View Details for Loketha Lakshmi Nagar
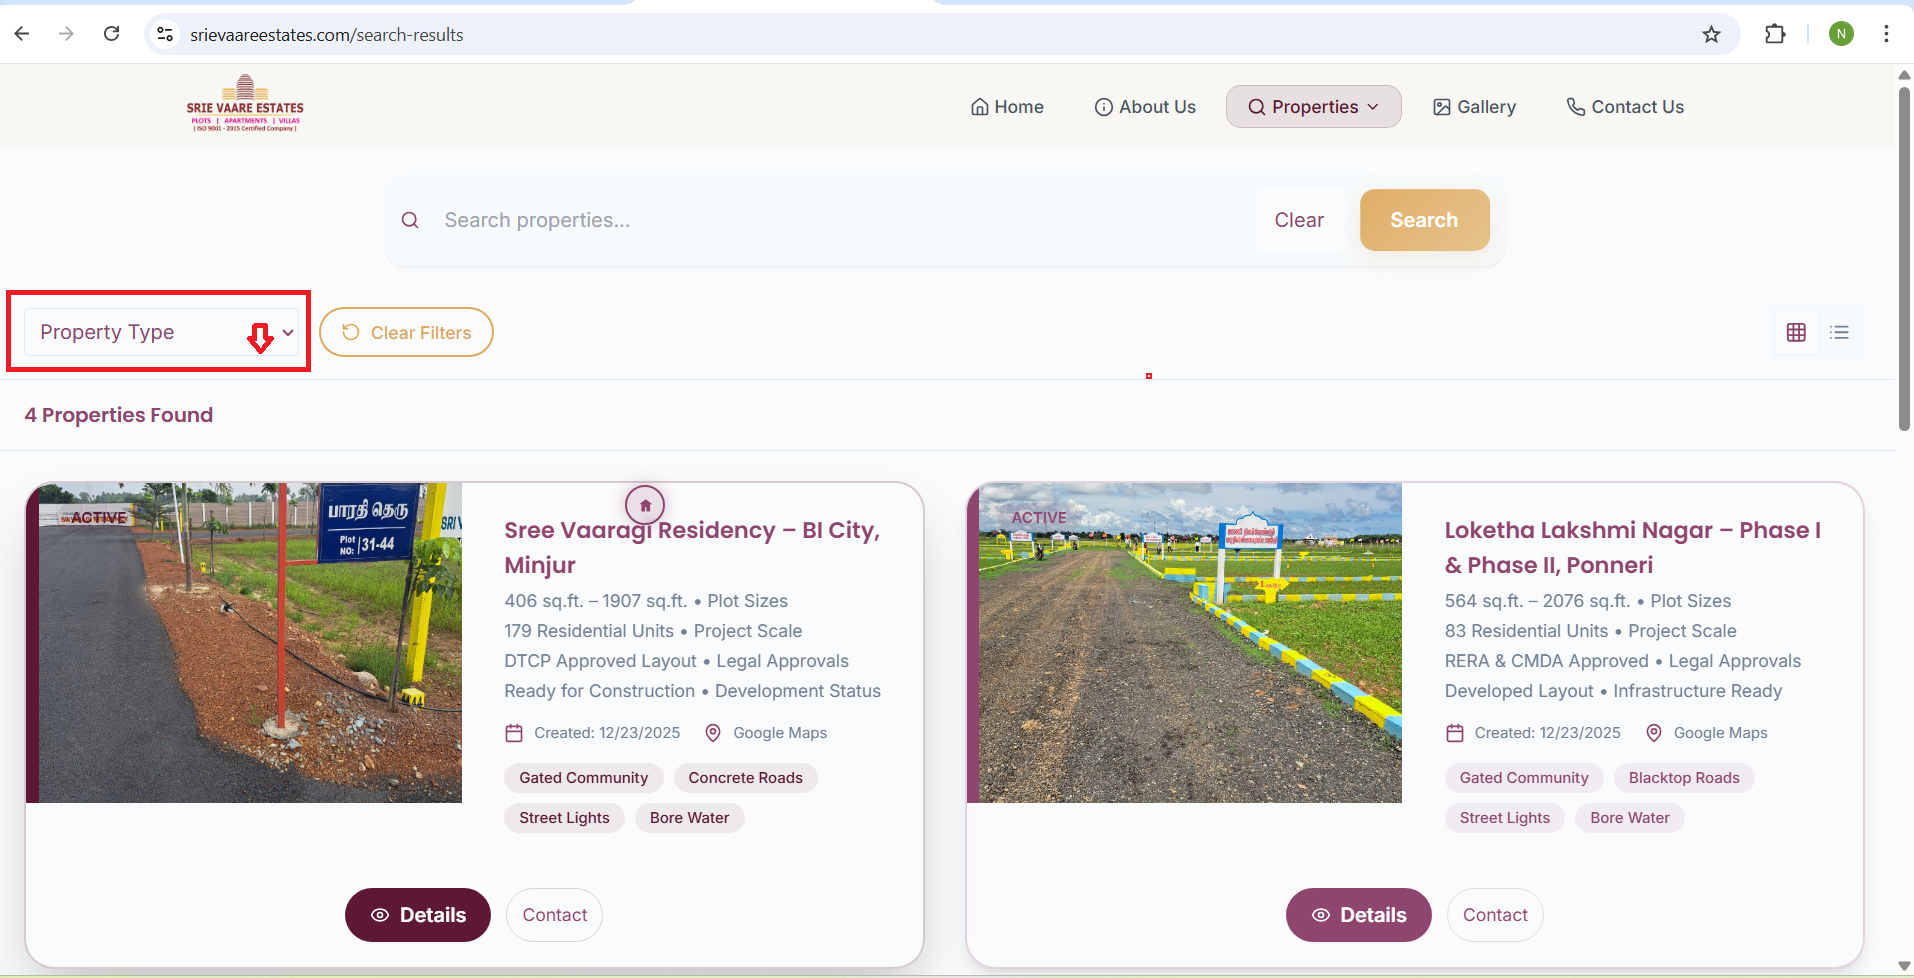This screenshot has height=978, width=1914. (x=1358, y=915)
